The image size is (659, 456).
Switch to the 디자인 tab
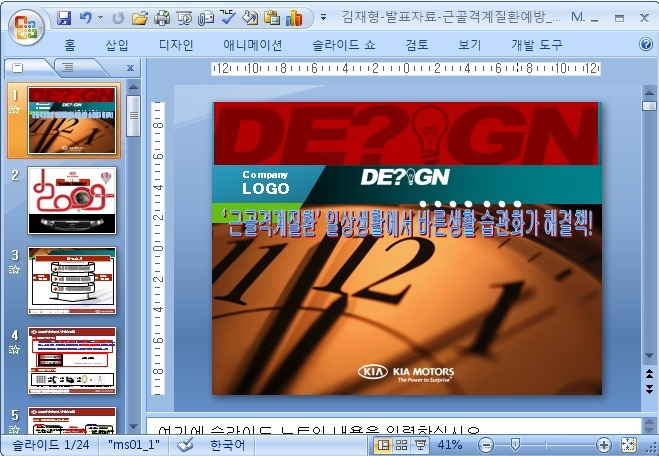pos(176,45)
